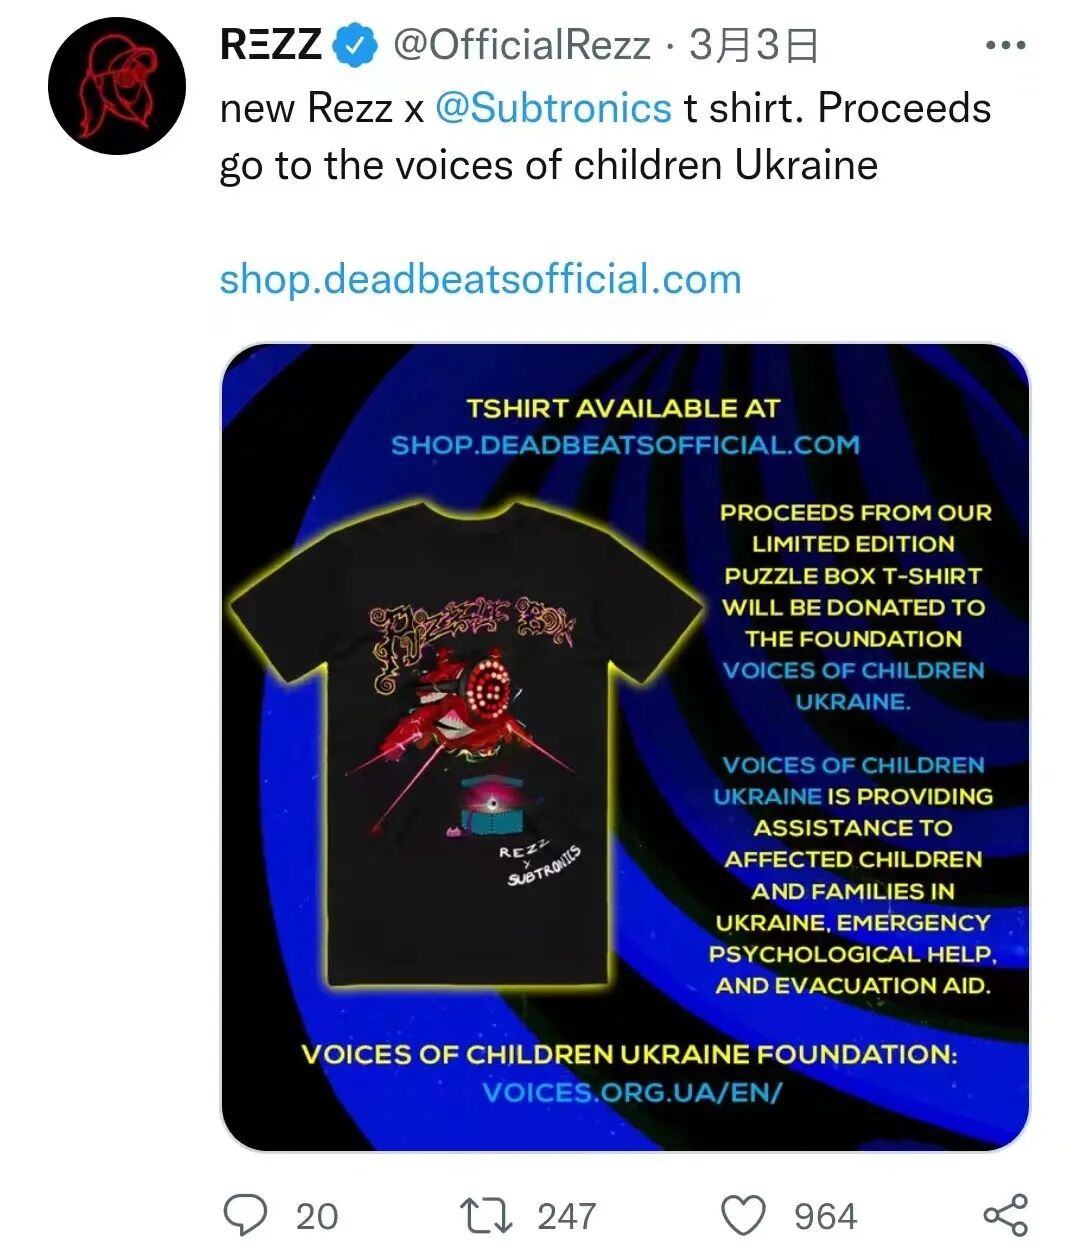This screenshot has height=1250, width=1080.
Task: Click the retweet count 247
Action: click(x=567, y=1216)
